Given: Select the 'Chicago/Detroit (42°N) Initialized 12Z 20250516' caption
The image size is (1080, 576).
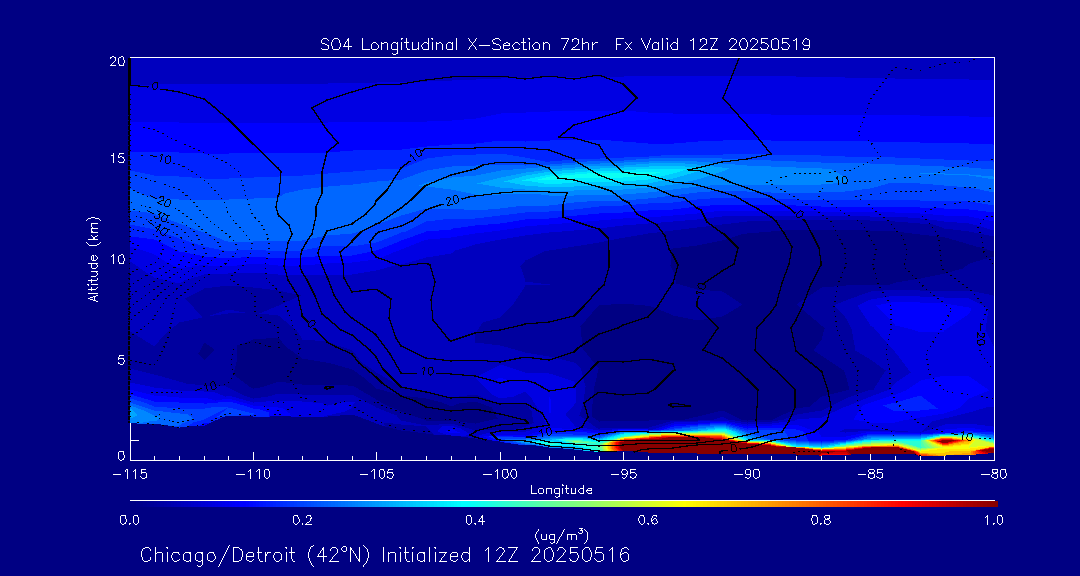Looking at the screenshot, I should [x=386, y=555].
